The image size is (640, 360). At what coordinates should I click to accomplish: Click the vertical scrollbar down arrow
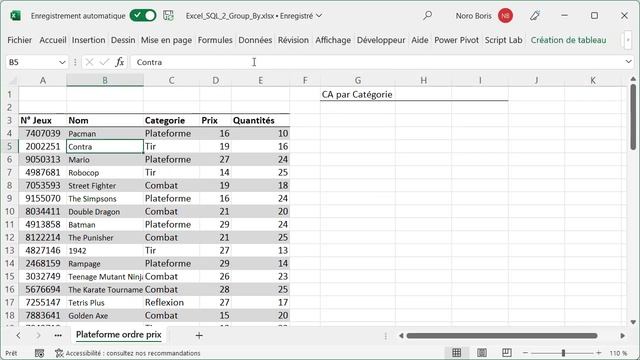pyautogui.click(x=633, y=322)
